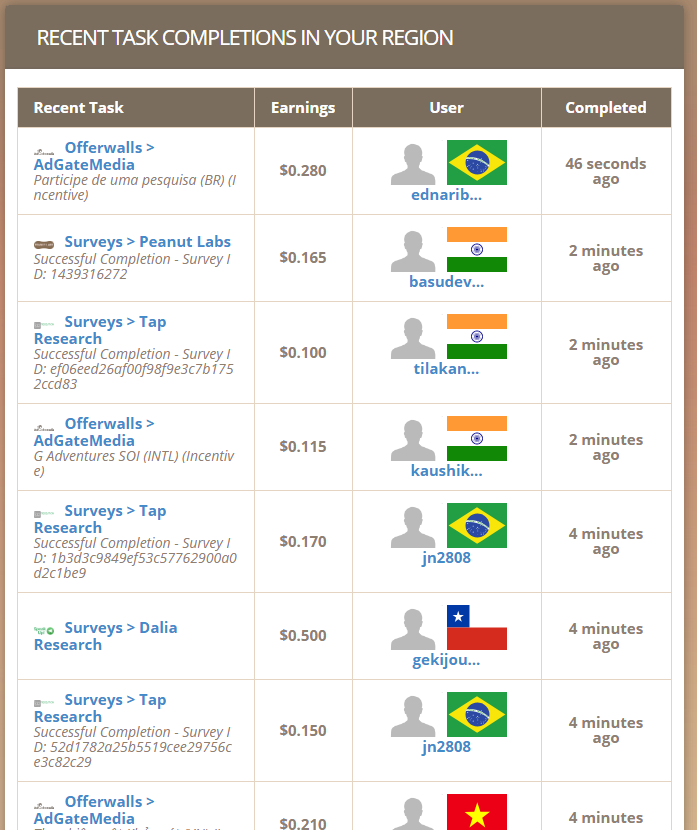Image resolution: width=697 pixels, height=830 pixels.
Task: Click the Earnings column header
Action: pyautogui.click(x=303, y=108)
